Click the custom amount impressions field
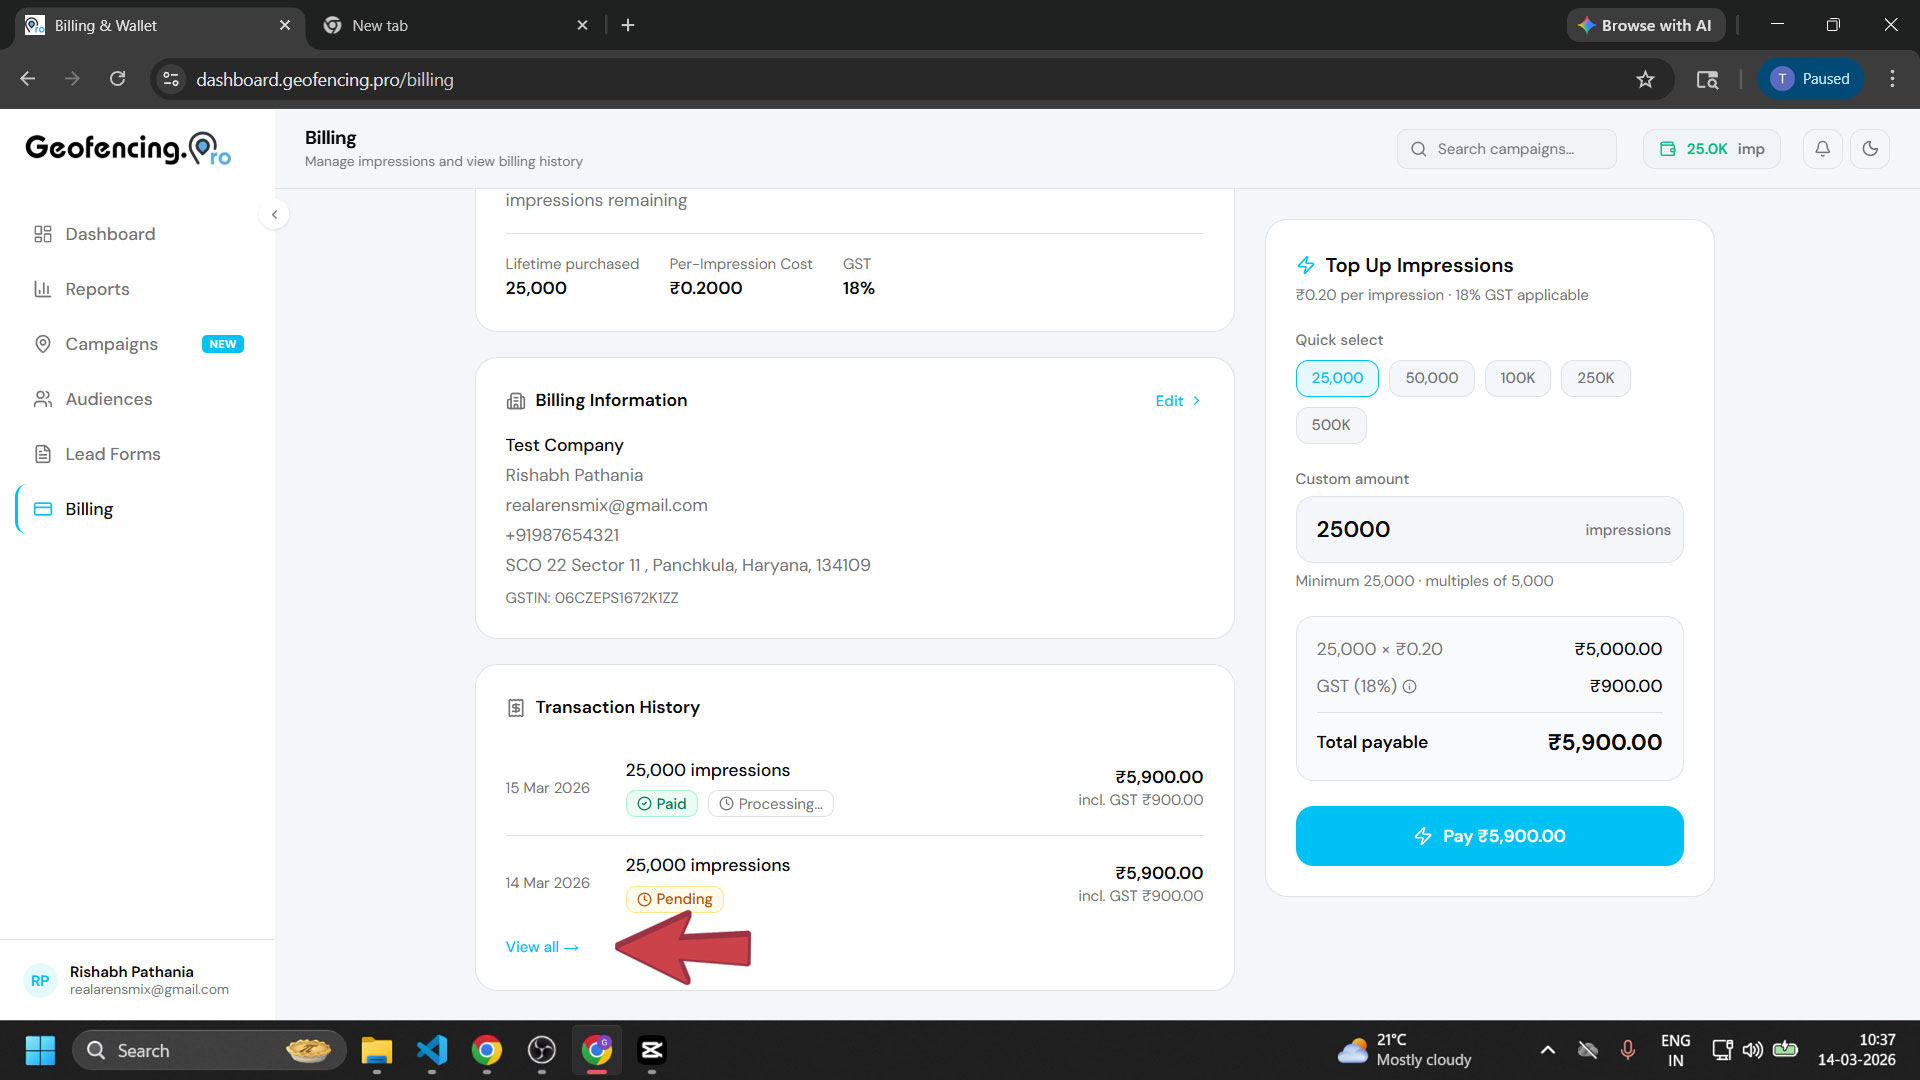 pos(1489,529)
